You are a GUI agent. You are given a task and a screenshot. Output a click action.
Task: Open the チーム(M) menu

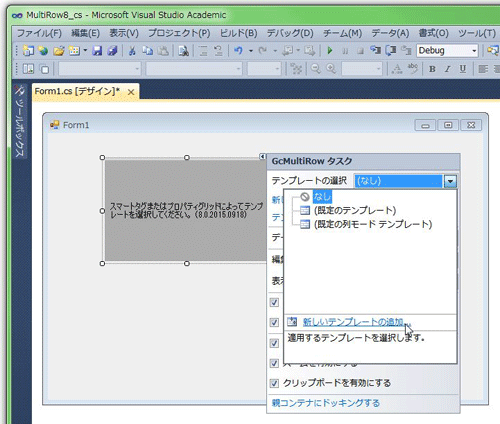click(x=342, y=33)
